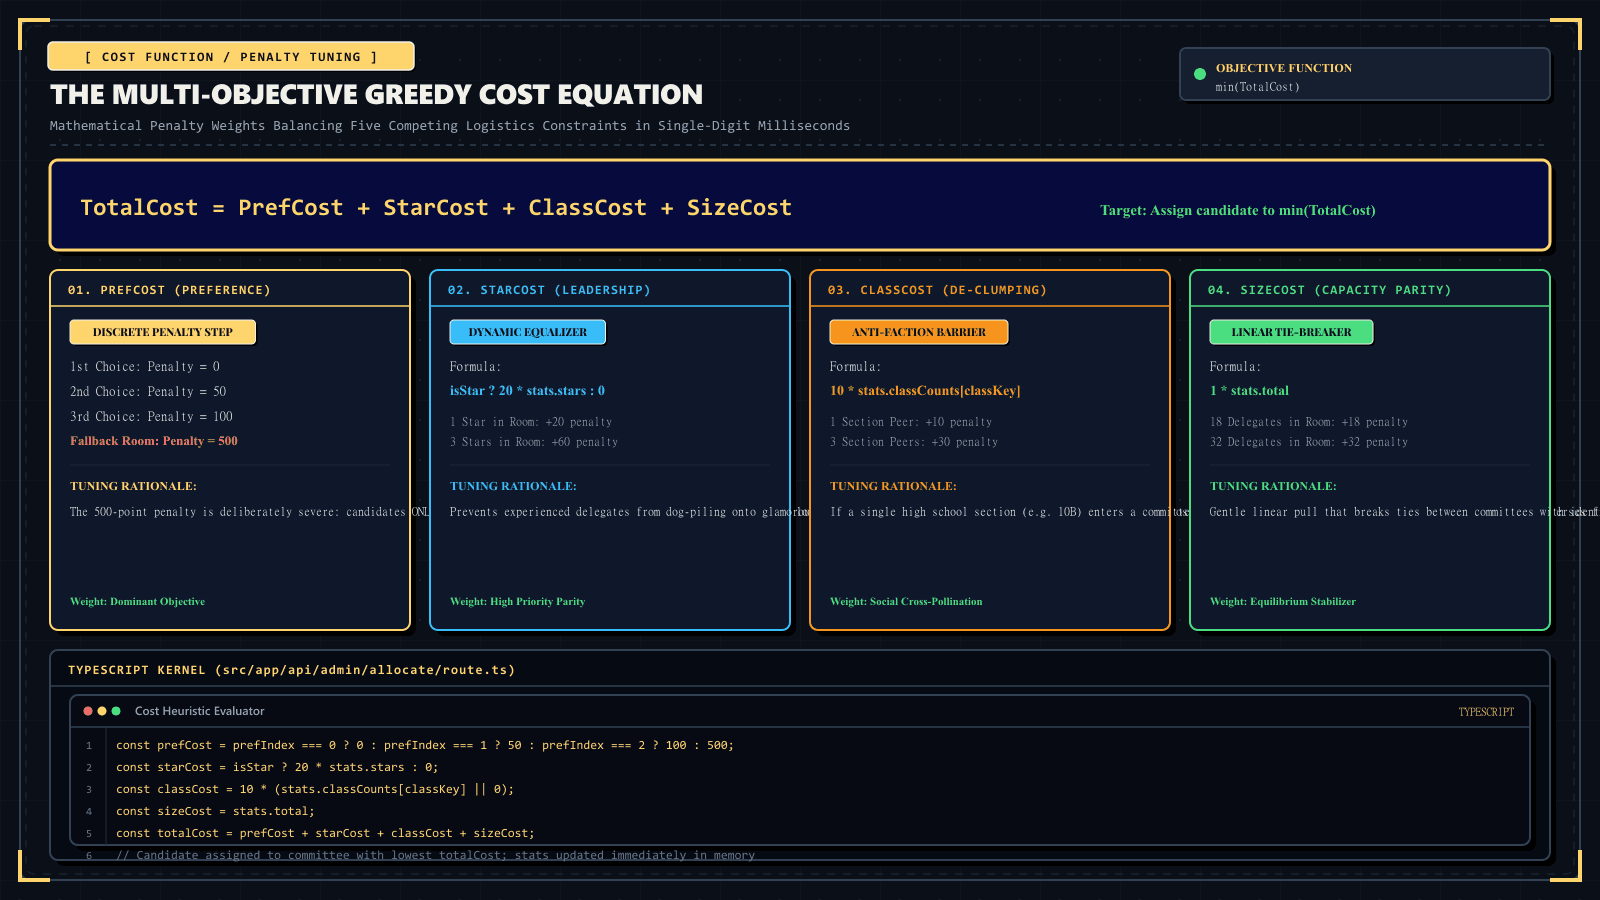Viewport: 1600px width, 900px height.
Task: Select the 3rd Choice: Penalty = 100 line
Action: [151, 417]
